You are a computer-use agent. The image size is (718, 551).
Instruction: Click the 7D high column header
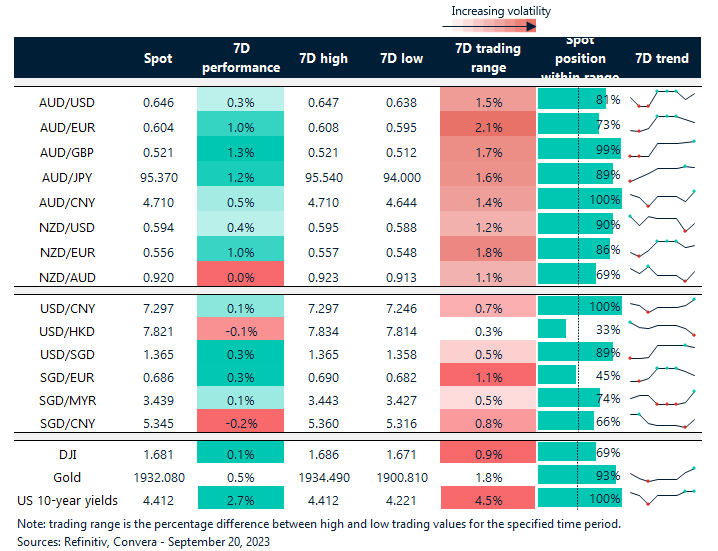click(x=323, y=59)
